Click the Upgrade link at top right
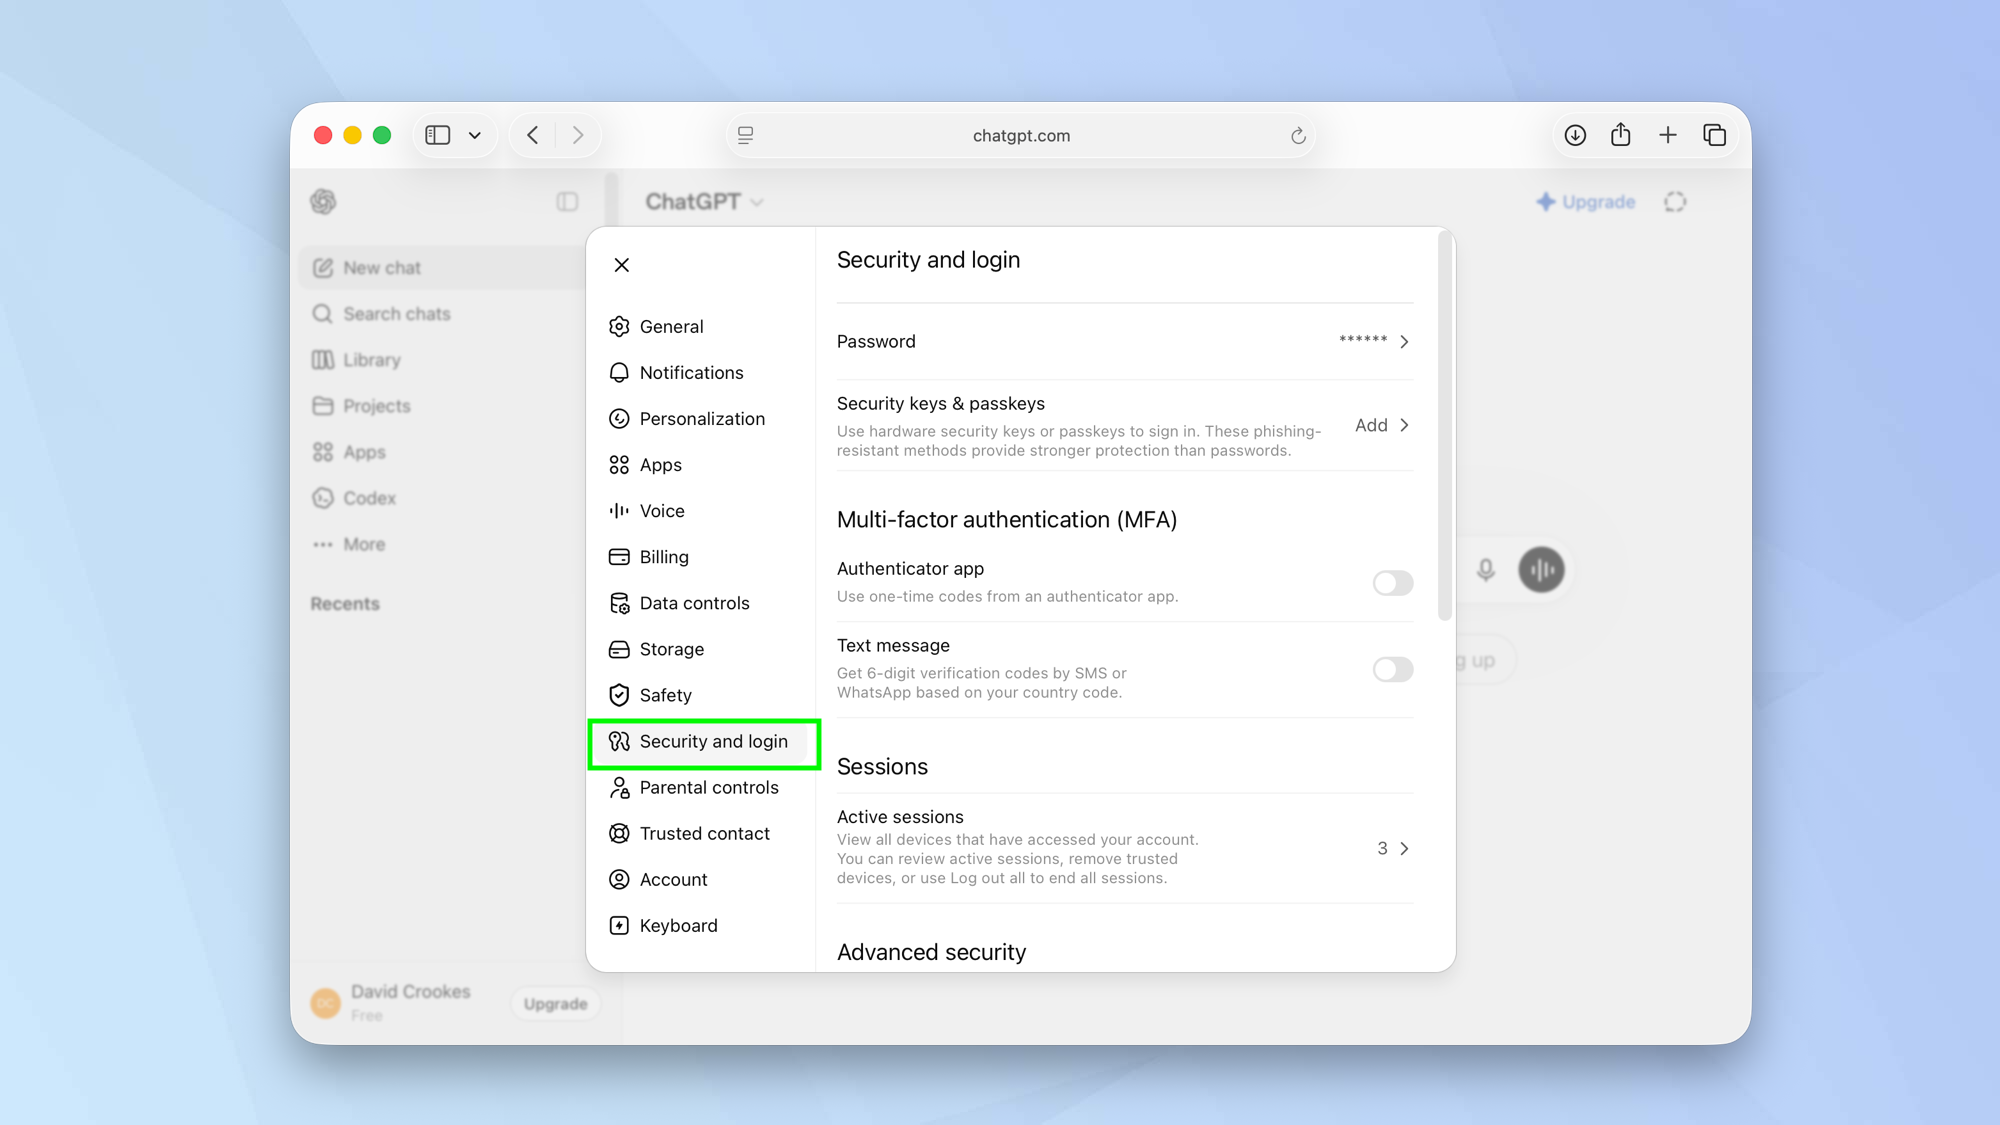This screenshot has height=1125, width=2000. (x=1586, y=202)
